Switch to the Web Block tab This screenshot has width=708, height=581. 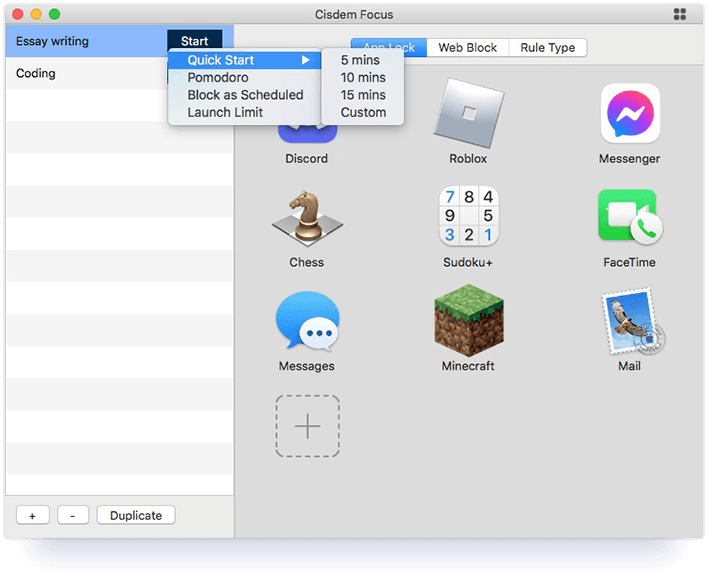(x=467, y=48)
